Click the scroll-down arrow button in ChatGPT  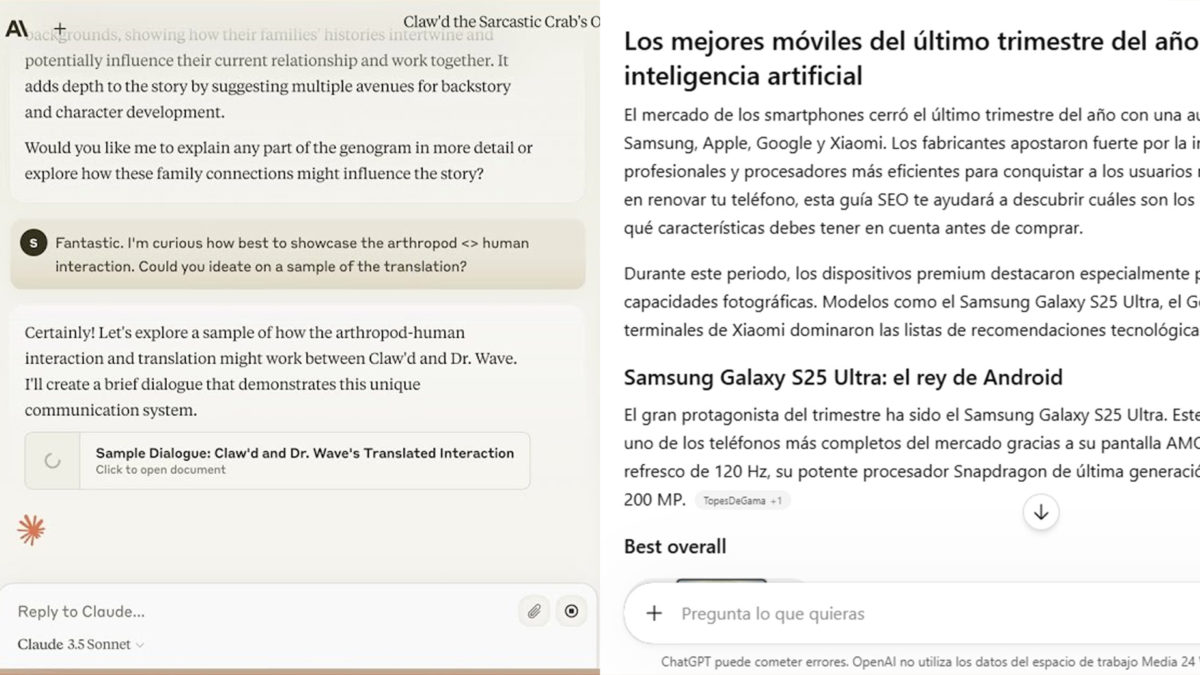point(1041,512)
